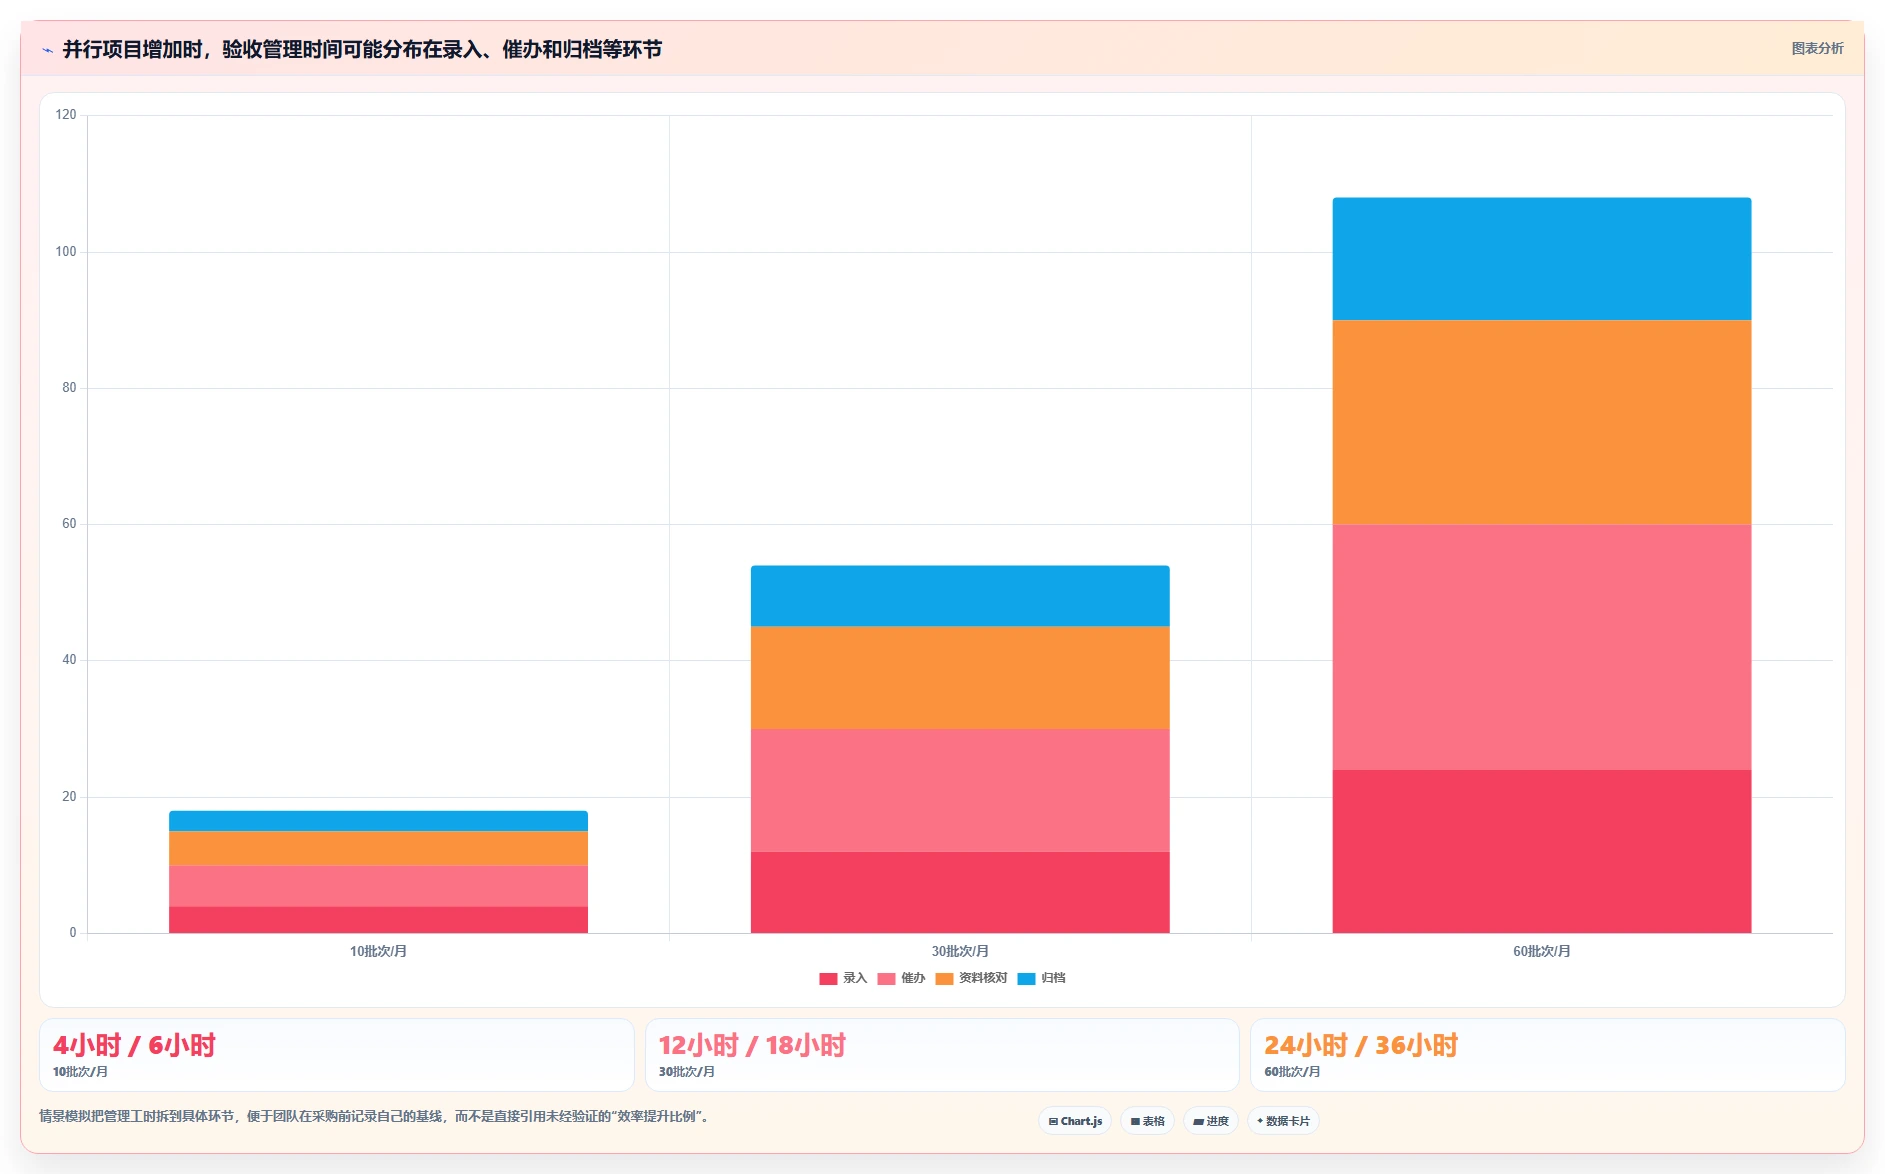Click the 60 y-axis tick label

69,524
